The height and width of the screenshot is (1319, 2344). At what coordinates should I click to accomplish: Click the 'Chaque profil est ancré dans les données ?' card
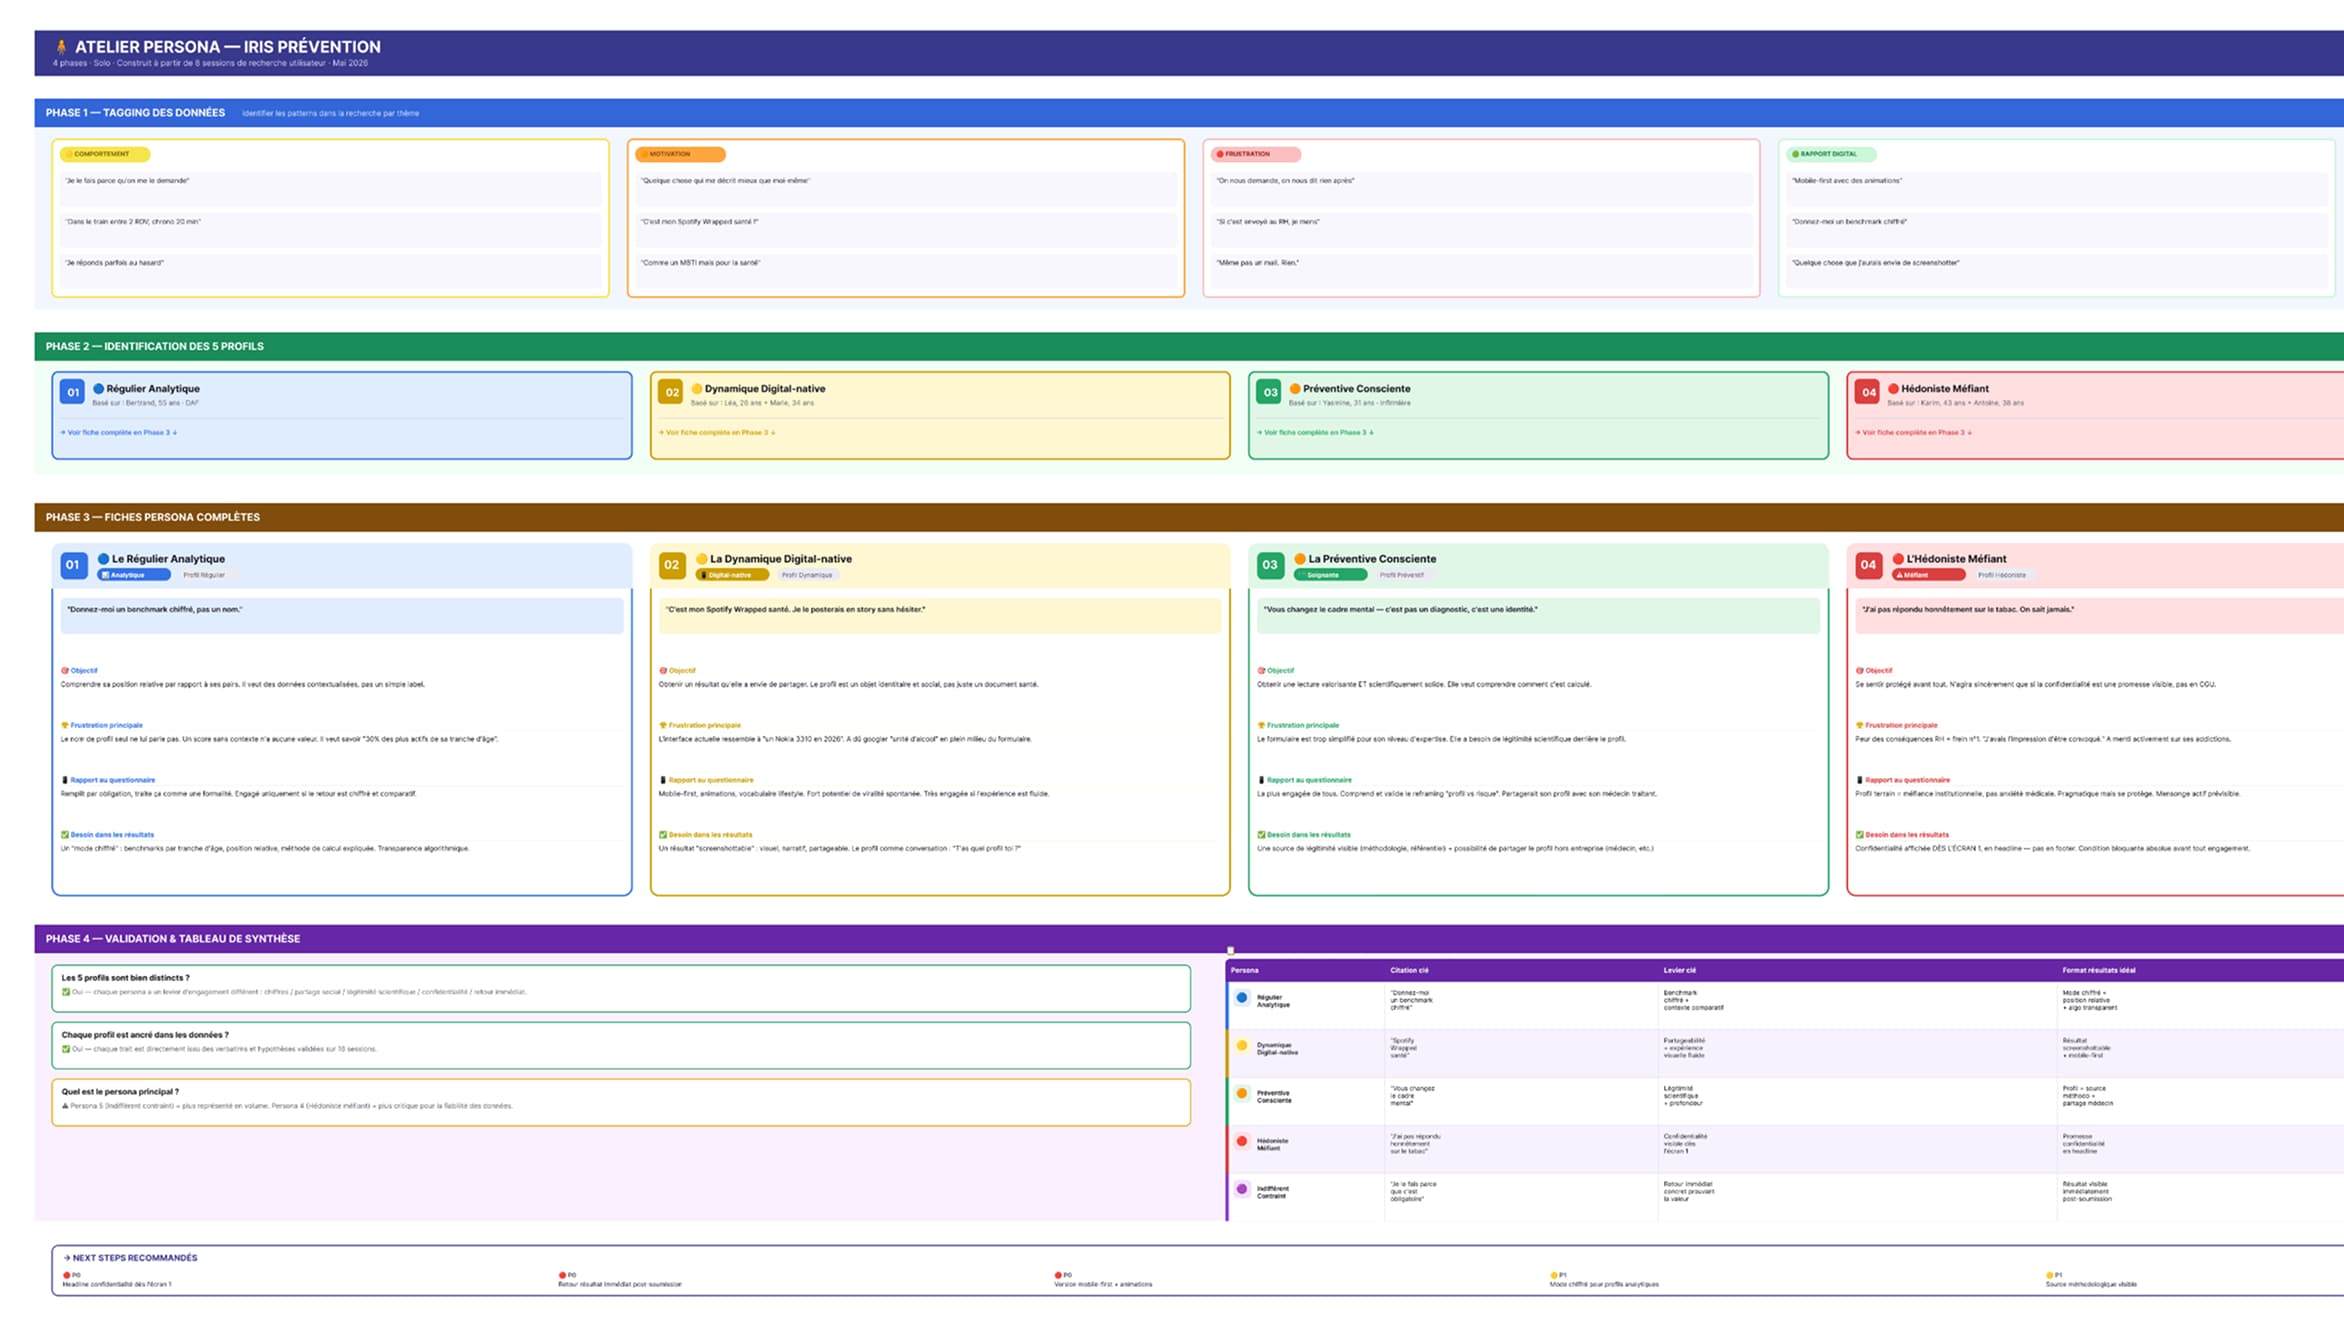coord(621,1045)
